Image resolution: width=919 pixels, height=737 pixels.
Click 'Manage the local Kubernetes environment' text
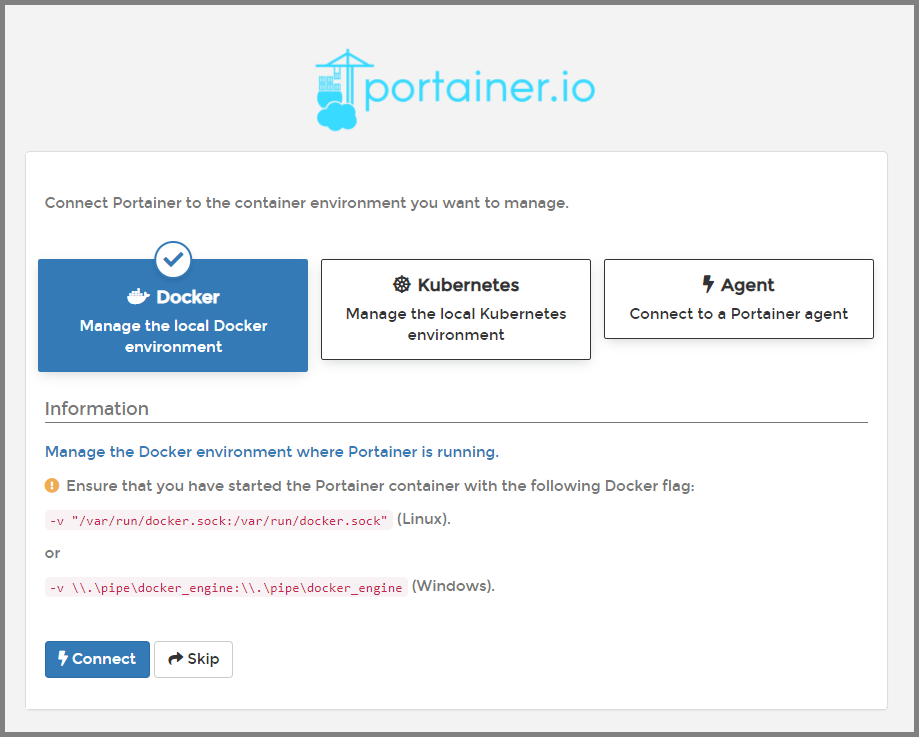click(x=456, y=324)
